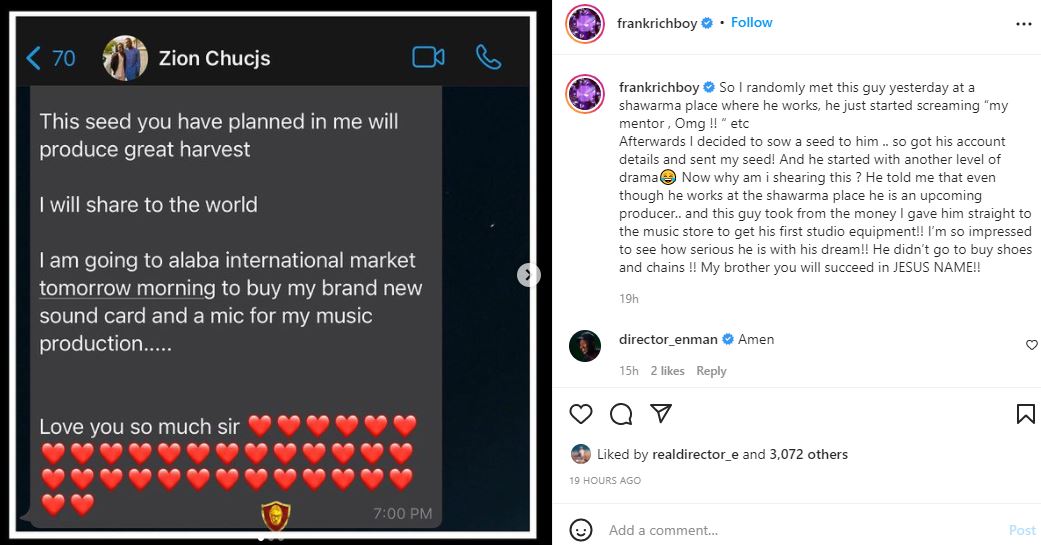Click the back chevron showing 70
The width and height of the screenshot is (1041, 545).
point(50,58)
